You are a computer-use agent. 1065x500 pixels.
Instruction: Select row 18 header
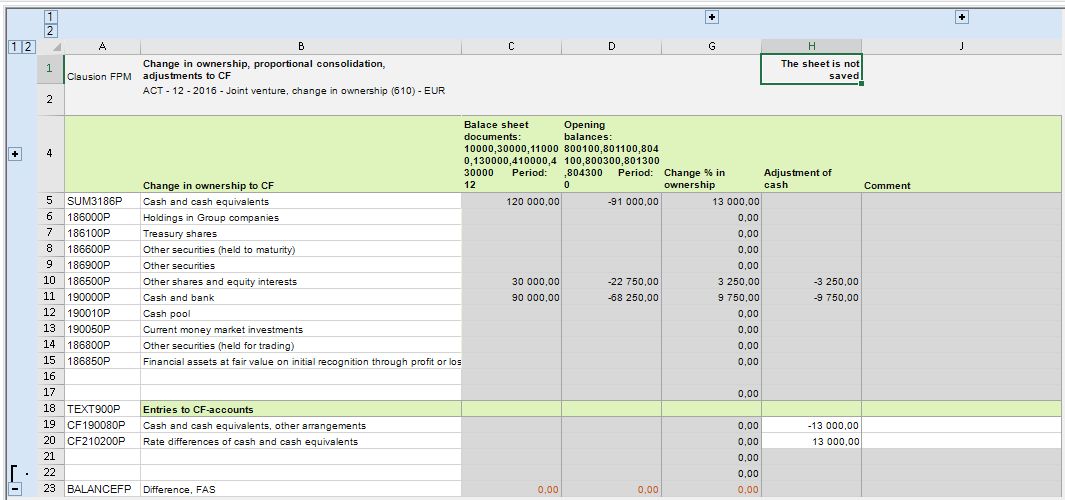50,409
